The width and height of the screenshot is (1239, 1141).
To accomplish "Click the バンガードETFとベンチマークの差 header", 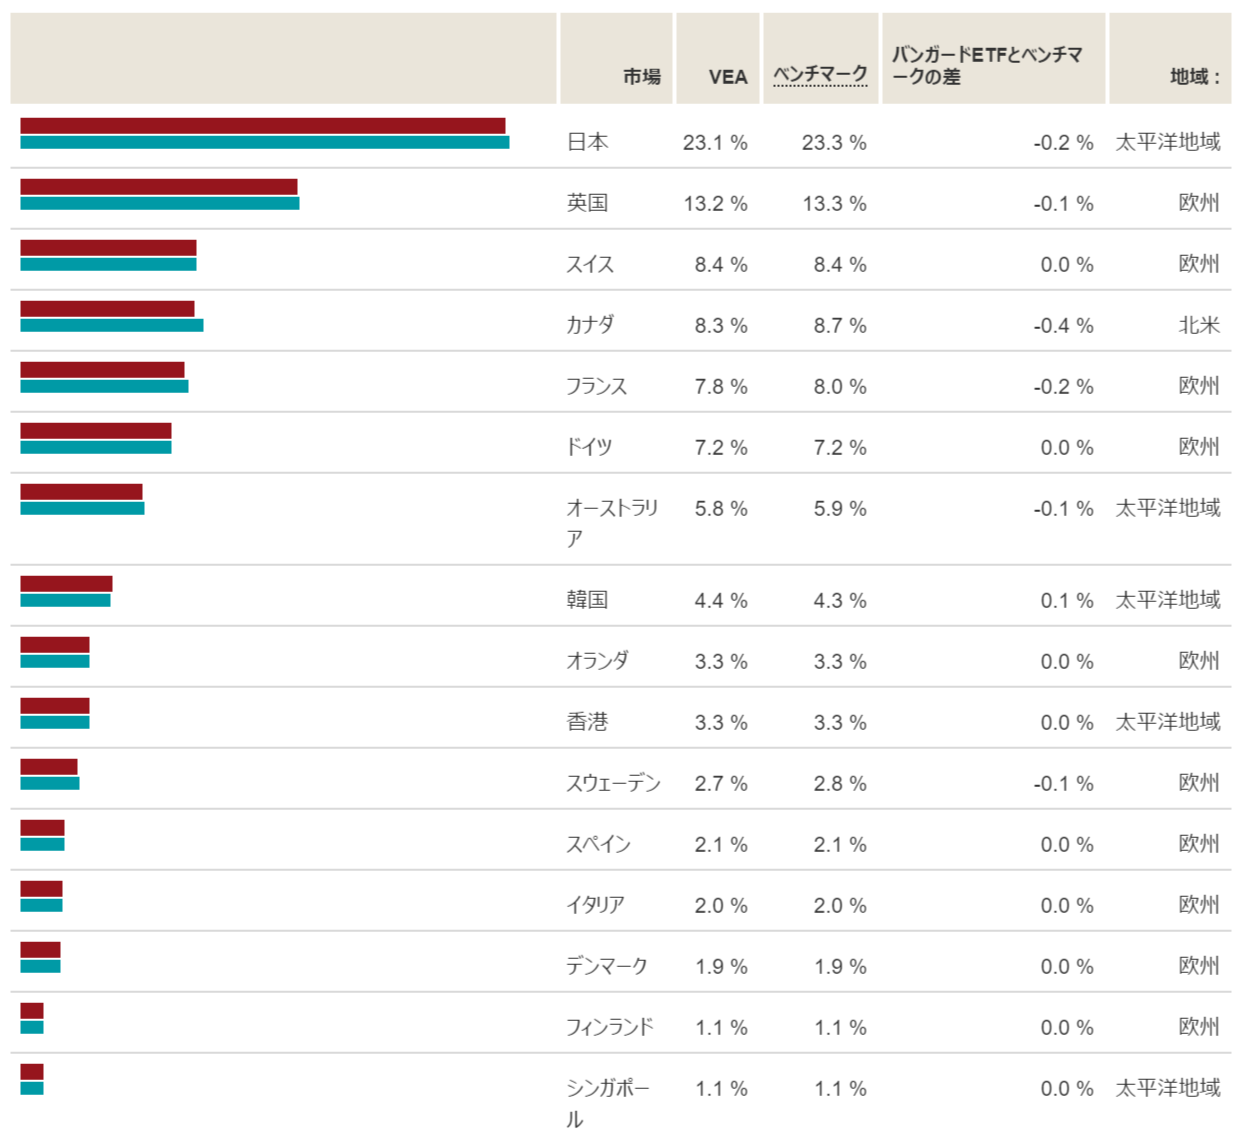I will point(986,65).
